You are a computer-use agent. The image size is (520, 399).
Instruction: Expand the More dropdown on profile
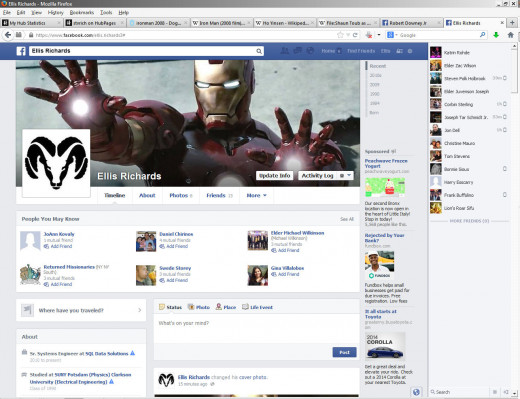click(x=256, y=195)
